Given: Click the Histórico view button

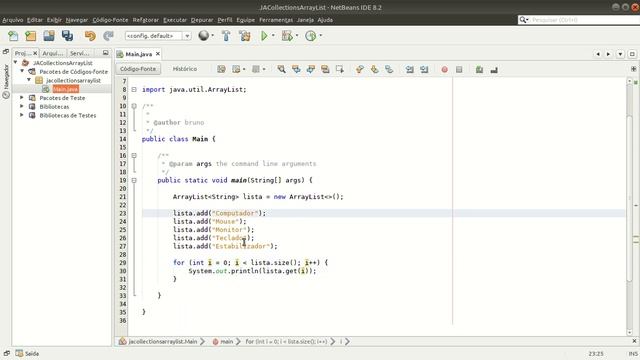Looking at the screenshot, I should 184,69.
